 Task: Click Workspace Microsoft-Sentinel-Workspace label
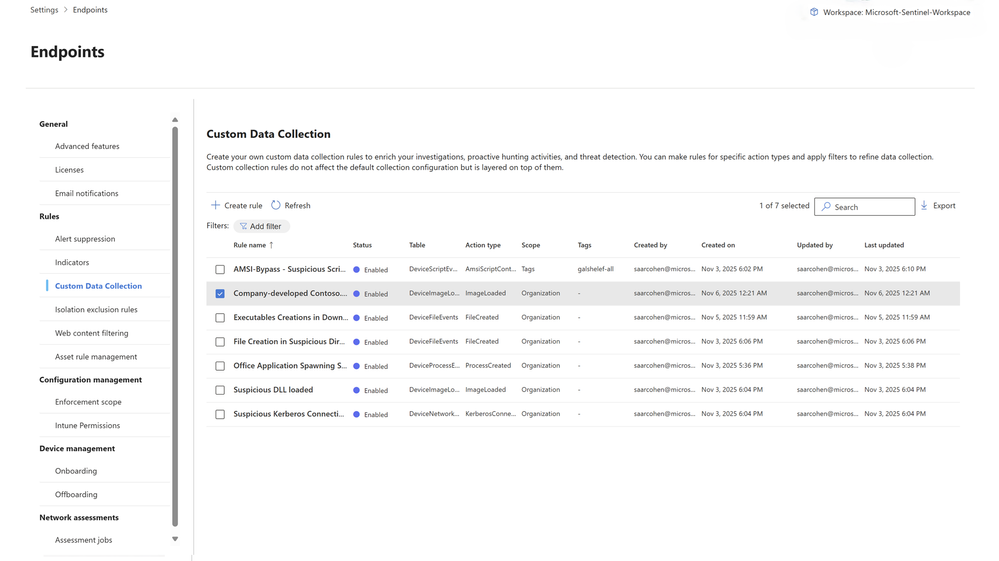[896, 12]
